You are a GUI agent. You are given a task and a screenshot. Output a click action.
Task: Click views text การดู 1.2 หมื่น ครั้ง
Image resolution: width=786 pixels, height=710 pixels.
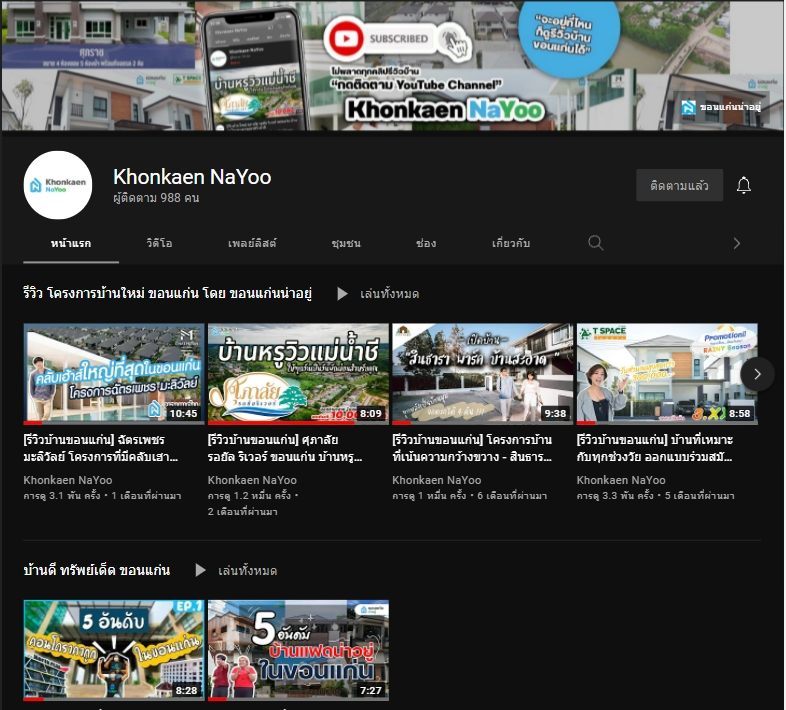tap(249, 496)
